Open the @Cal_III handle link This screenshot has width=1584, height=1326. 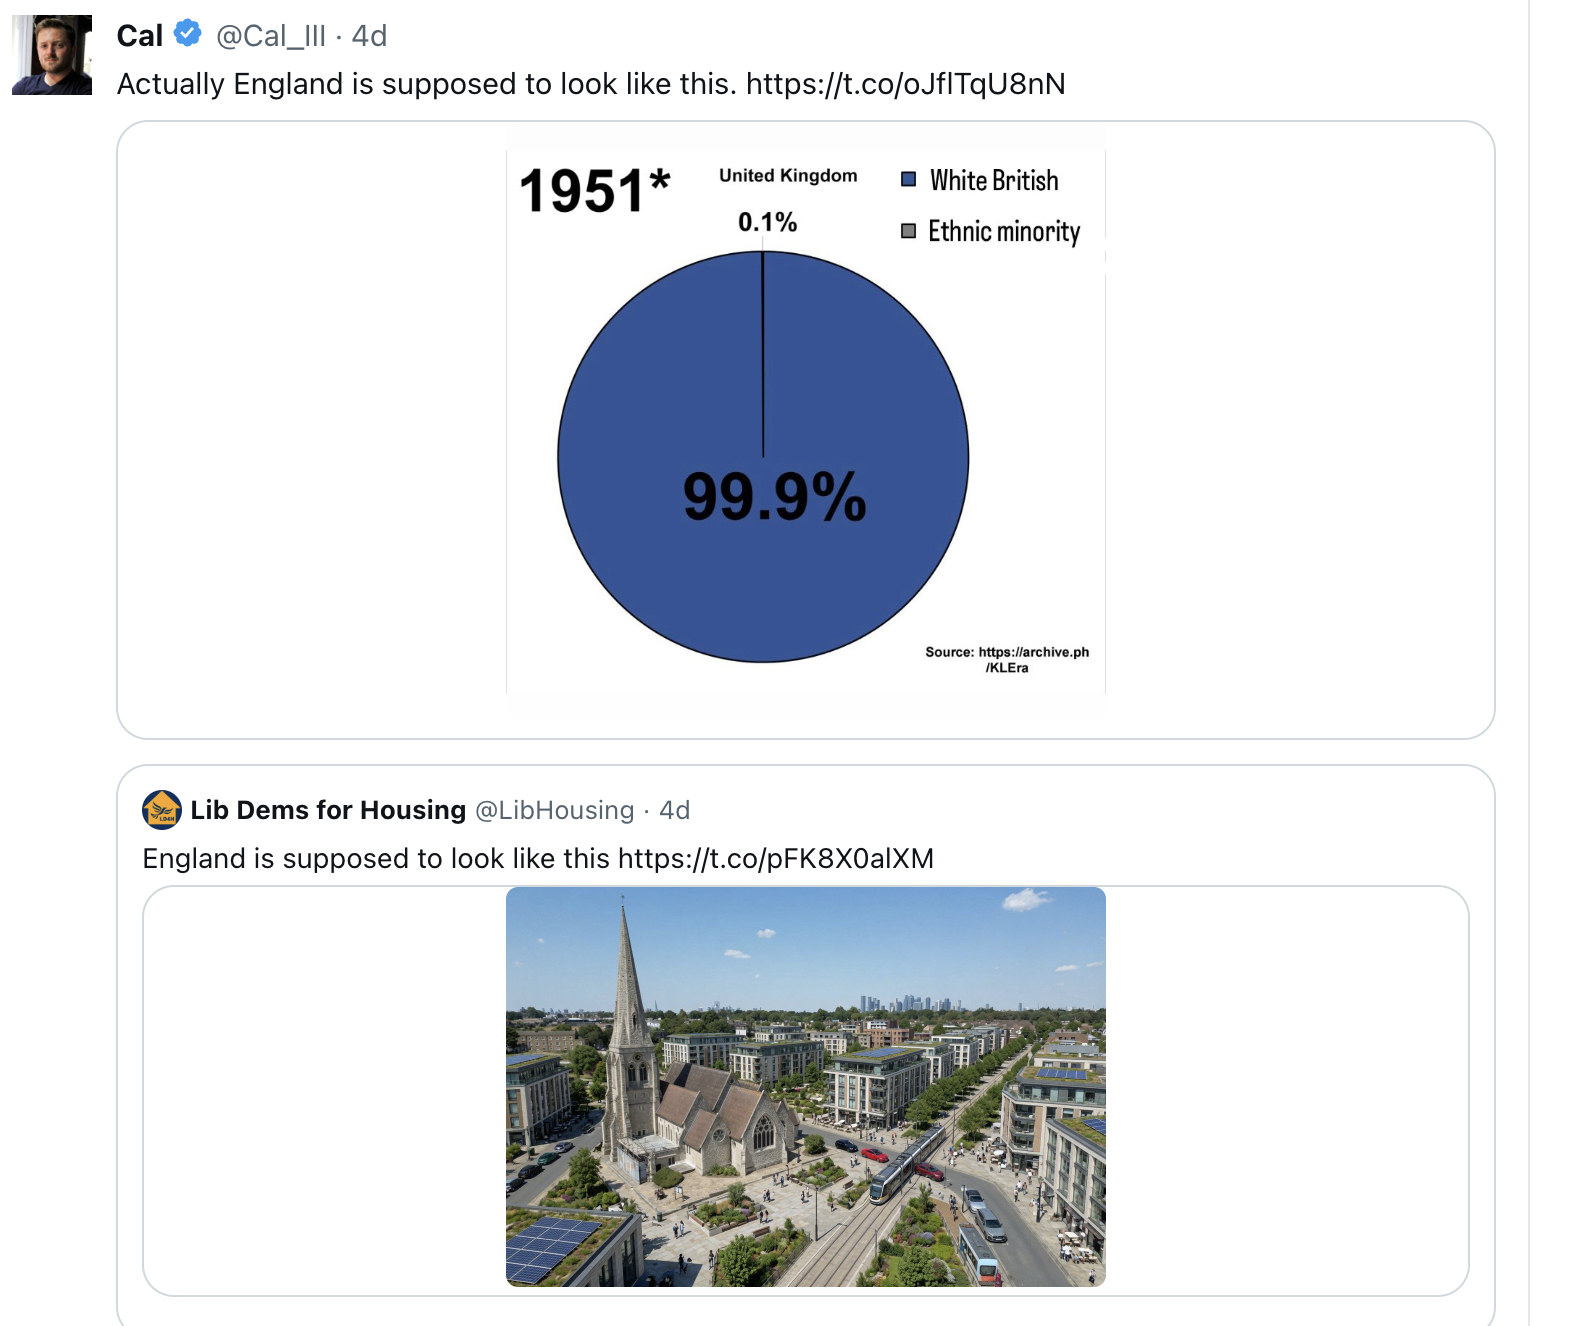tap(271, 36)
